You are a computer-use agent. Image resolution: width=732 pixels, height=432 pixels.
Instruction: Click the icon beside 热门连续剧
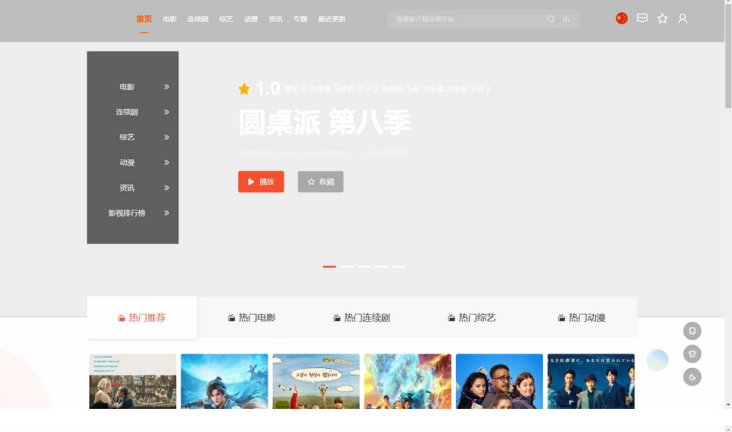click(337, 318)
